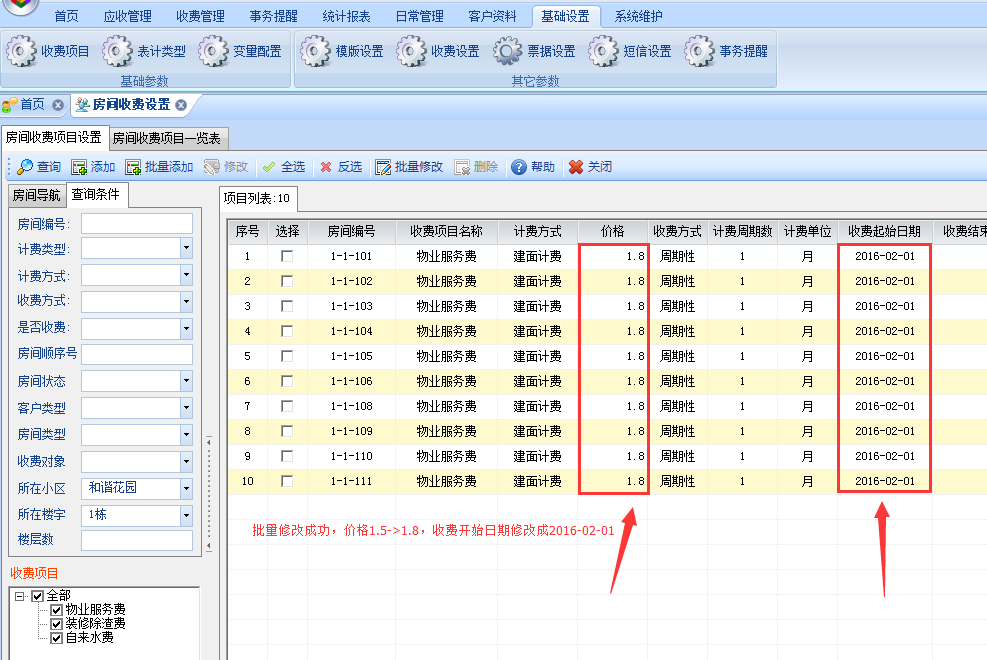This screenshot has height=660, width=987.
Task: Open the 短信设置 gear icon
Action: pos(603,51)
